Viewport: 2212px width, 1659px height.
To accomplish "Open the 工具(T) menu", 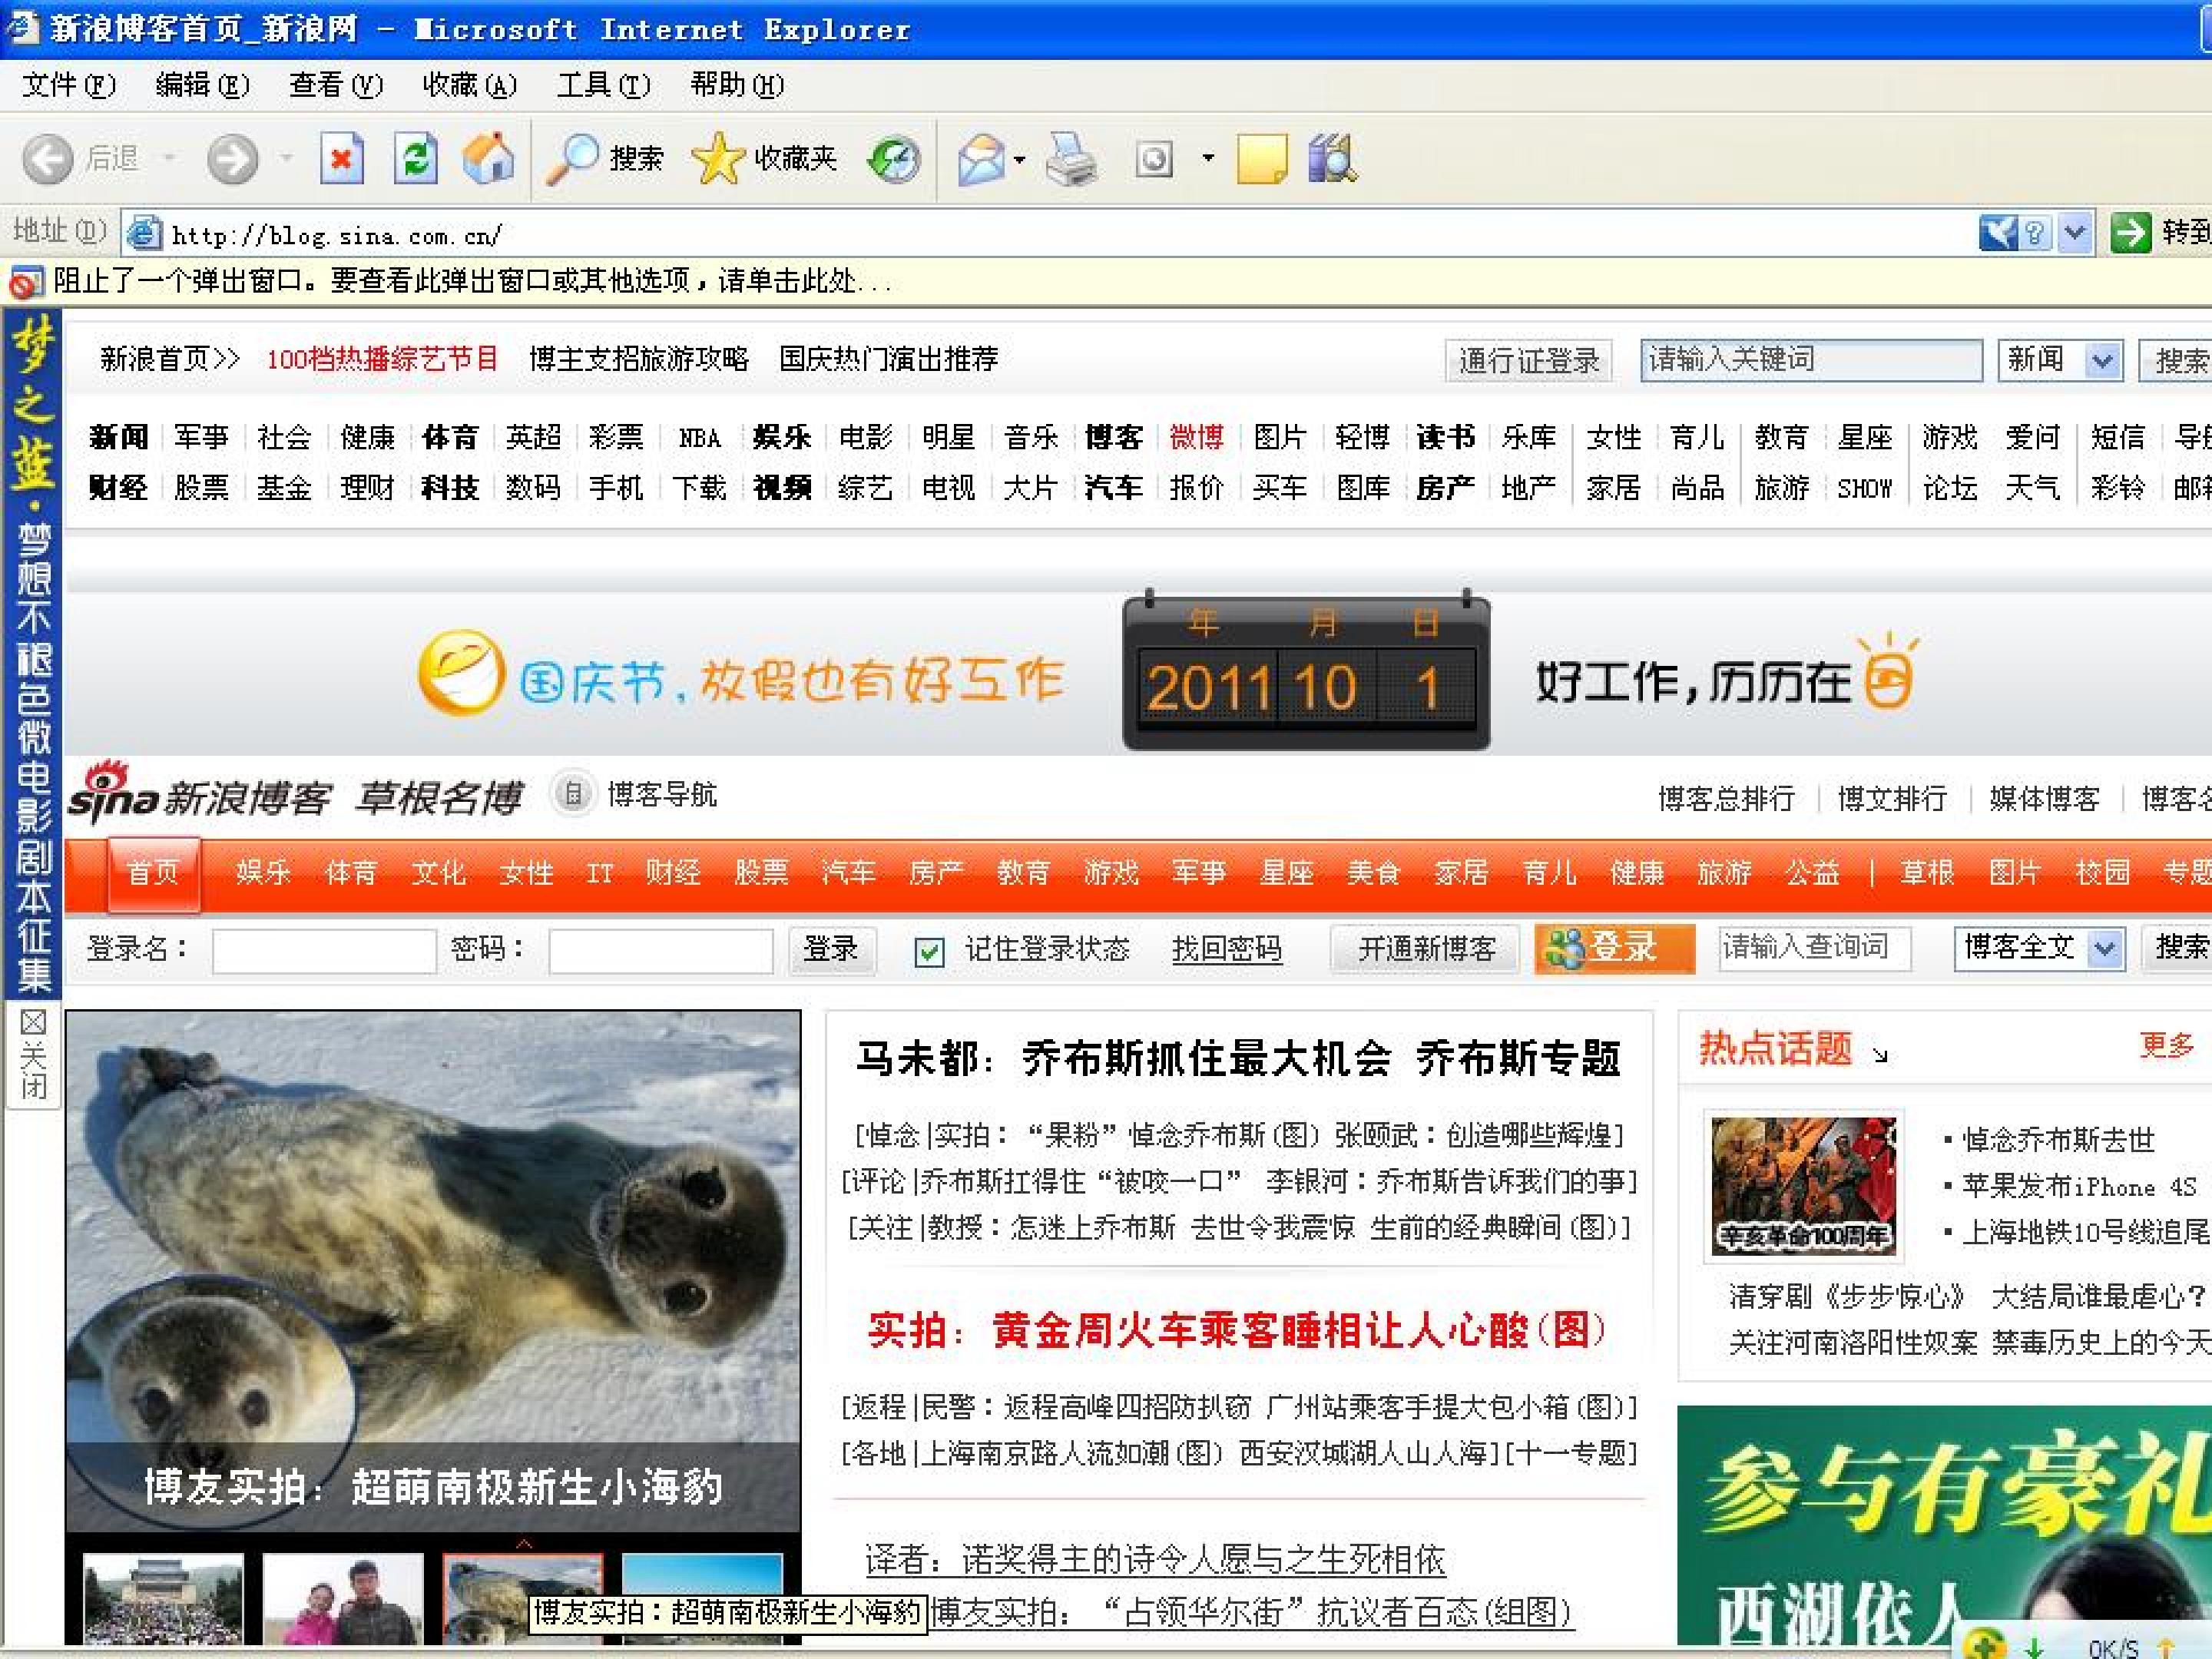I will point(603,85).
